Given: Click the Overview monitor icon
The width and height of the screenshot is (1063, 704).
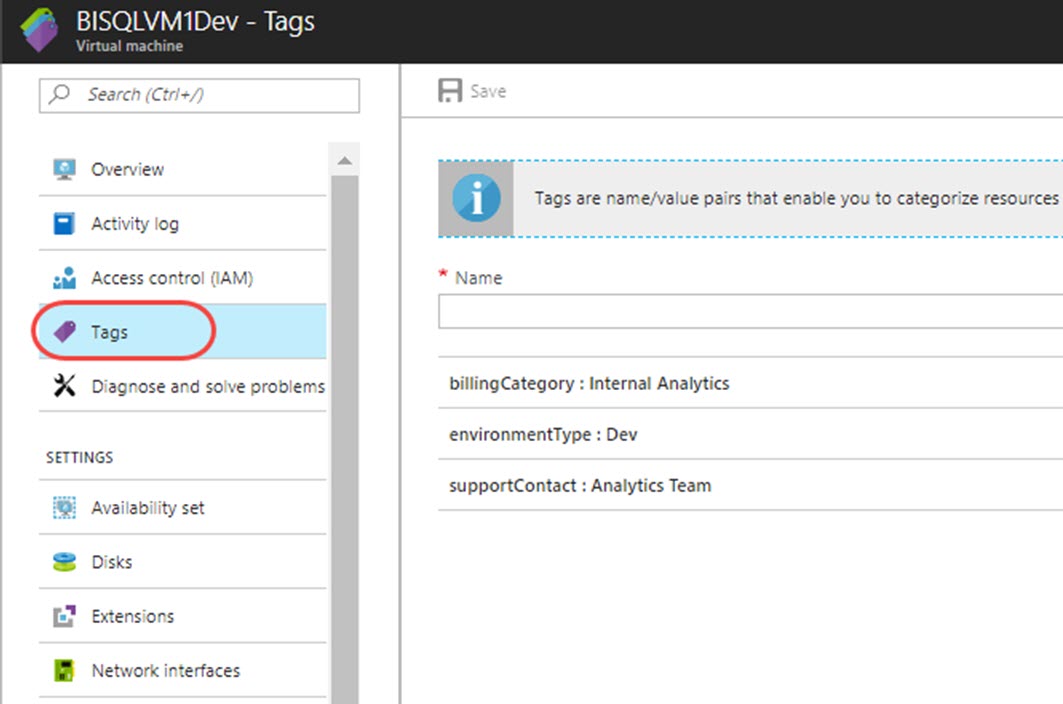Looking at the screenshot, I should (64, 169).
